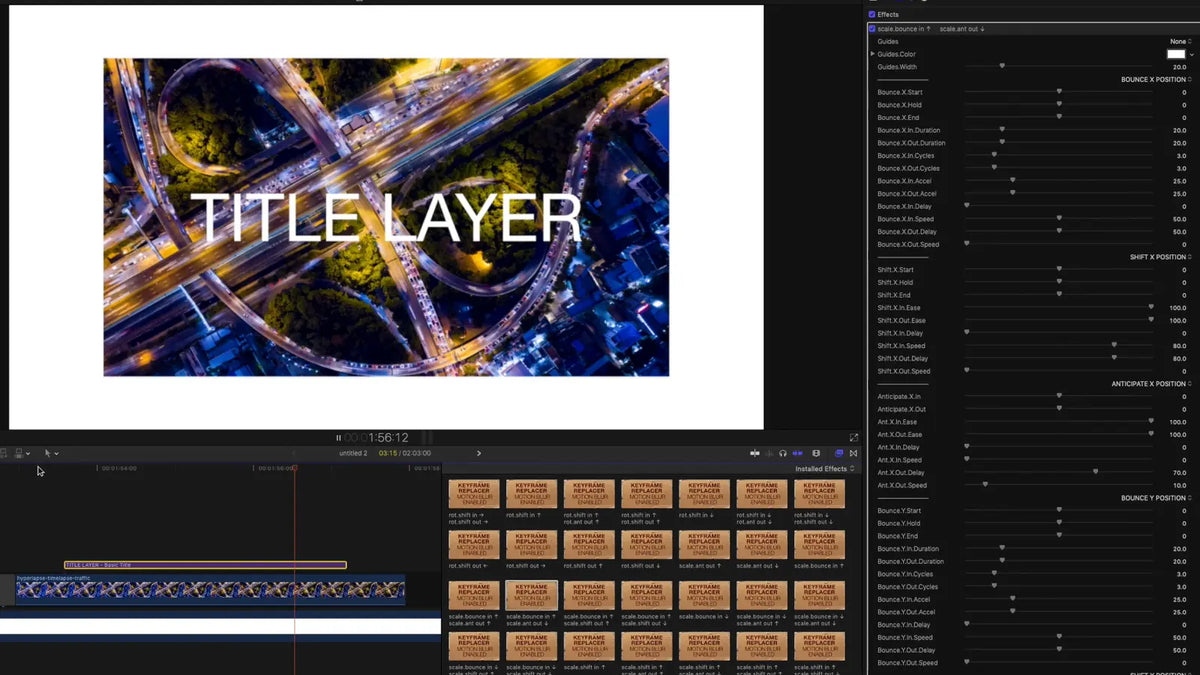Click the untitled 2 project name

click(353, 453)
